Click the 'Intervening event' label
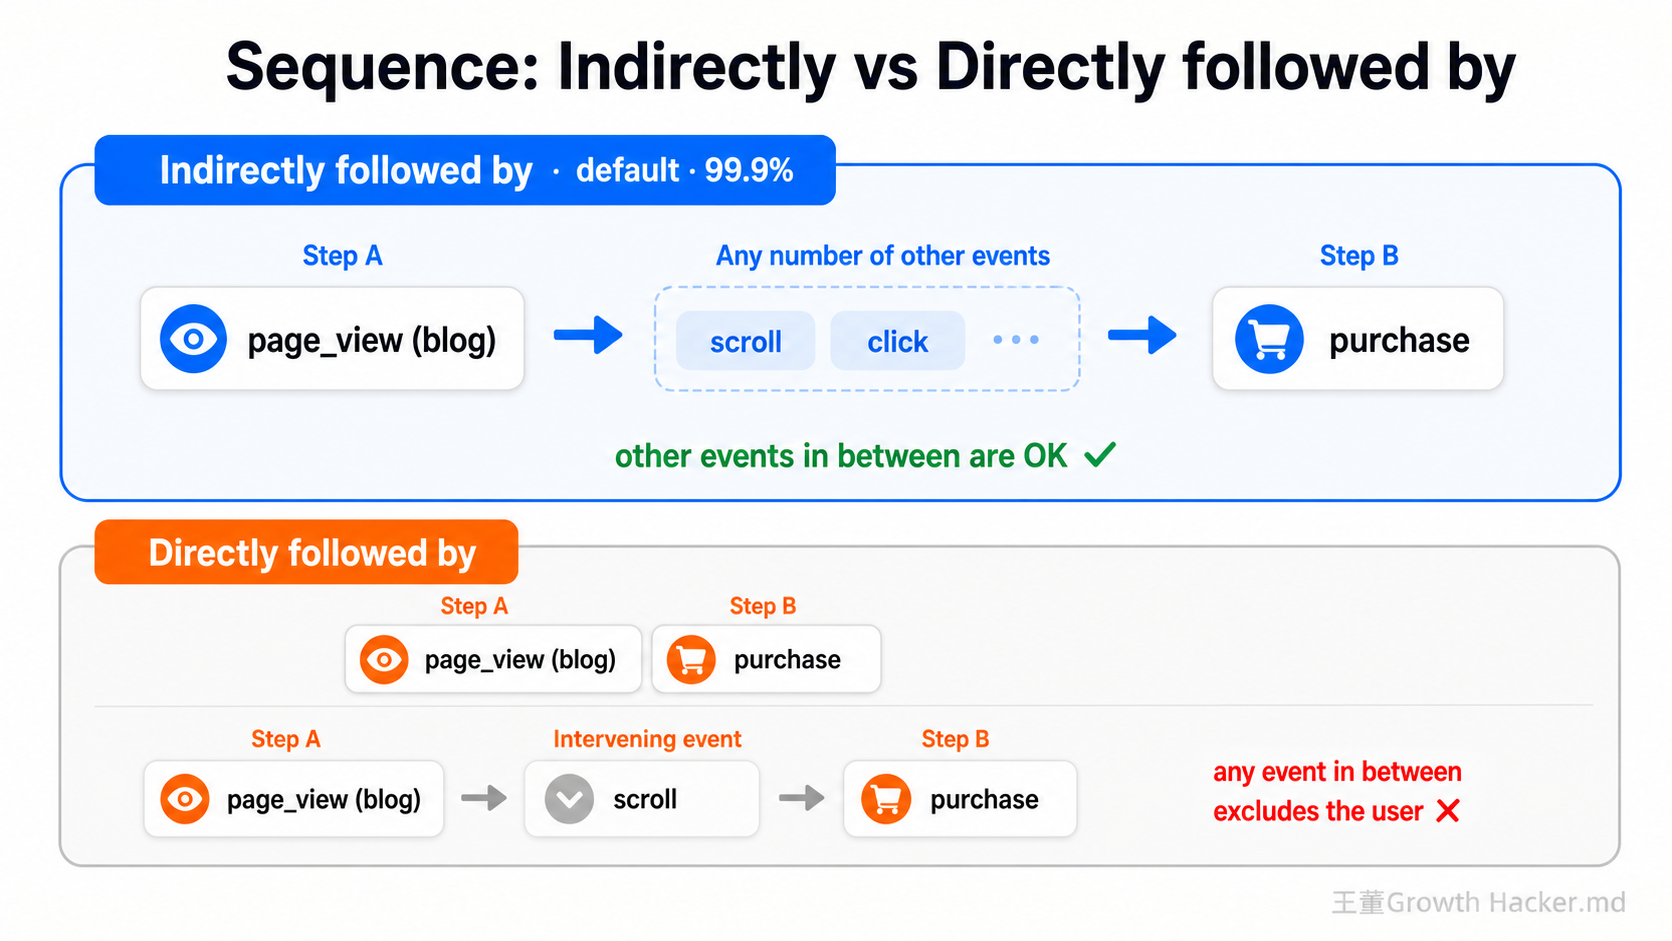Screen dimensions: 1672x941 click(647, 739)
